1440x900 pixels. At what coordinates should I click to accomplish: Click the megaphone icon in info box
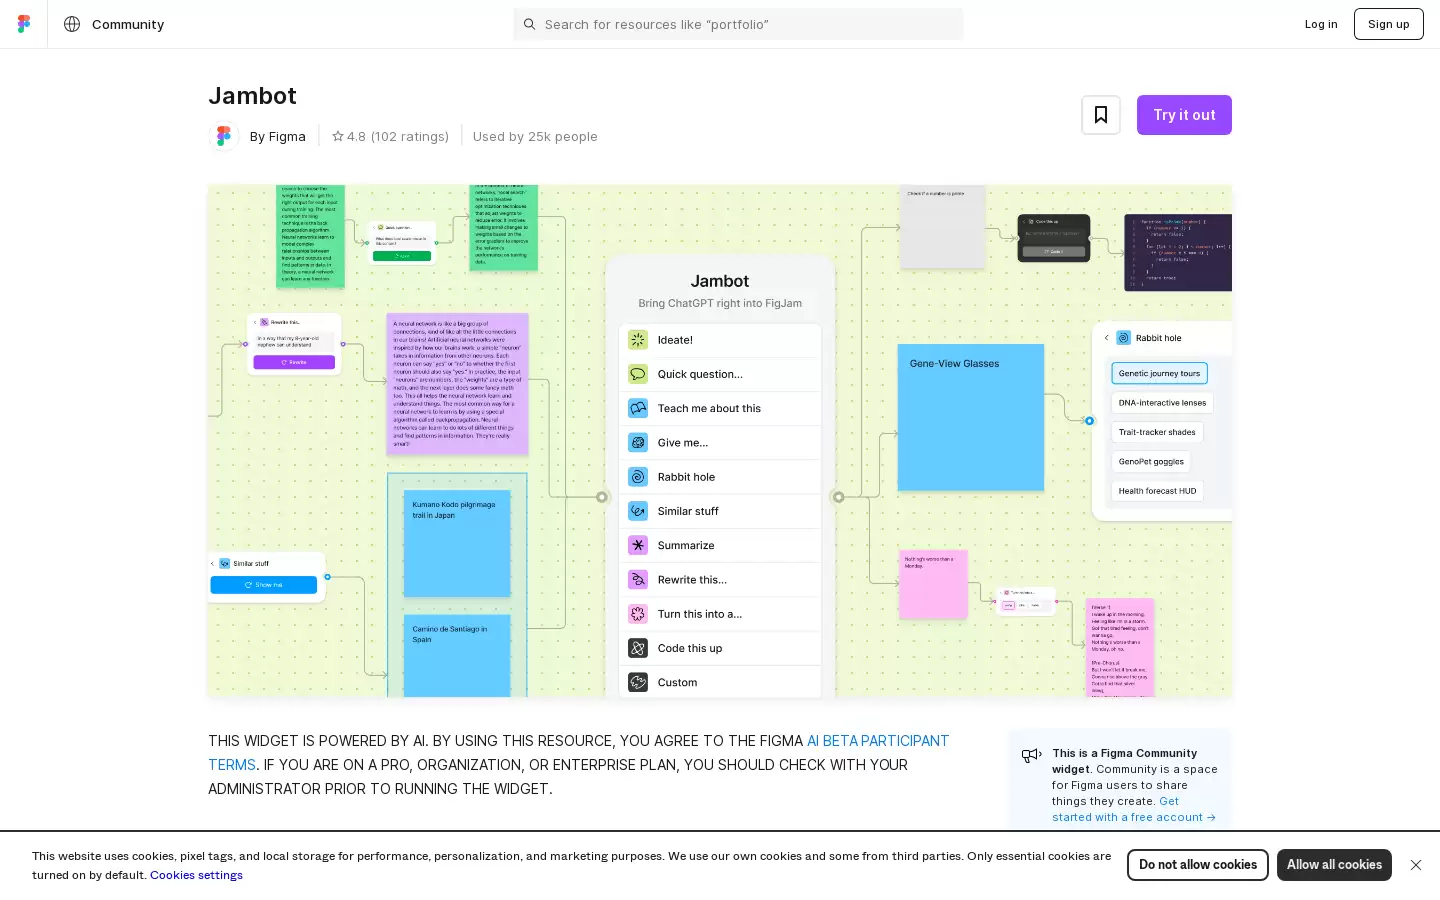(x=1032, y=756)
